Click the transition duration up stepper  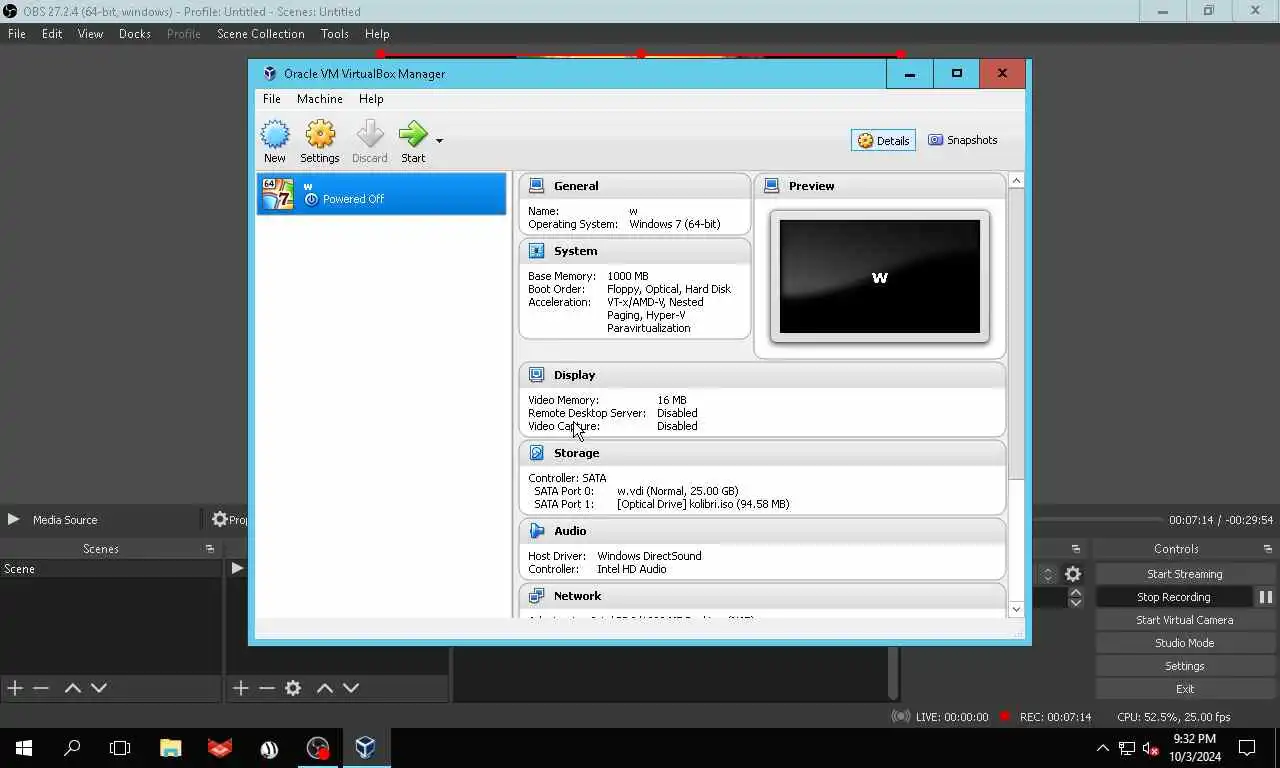coord(1076,592)
